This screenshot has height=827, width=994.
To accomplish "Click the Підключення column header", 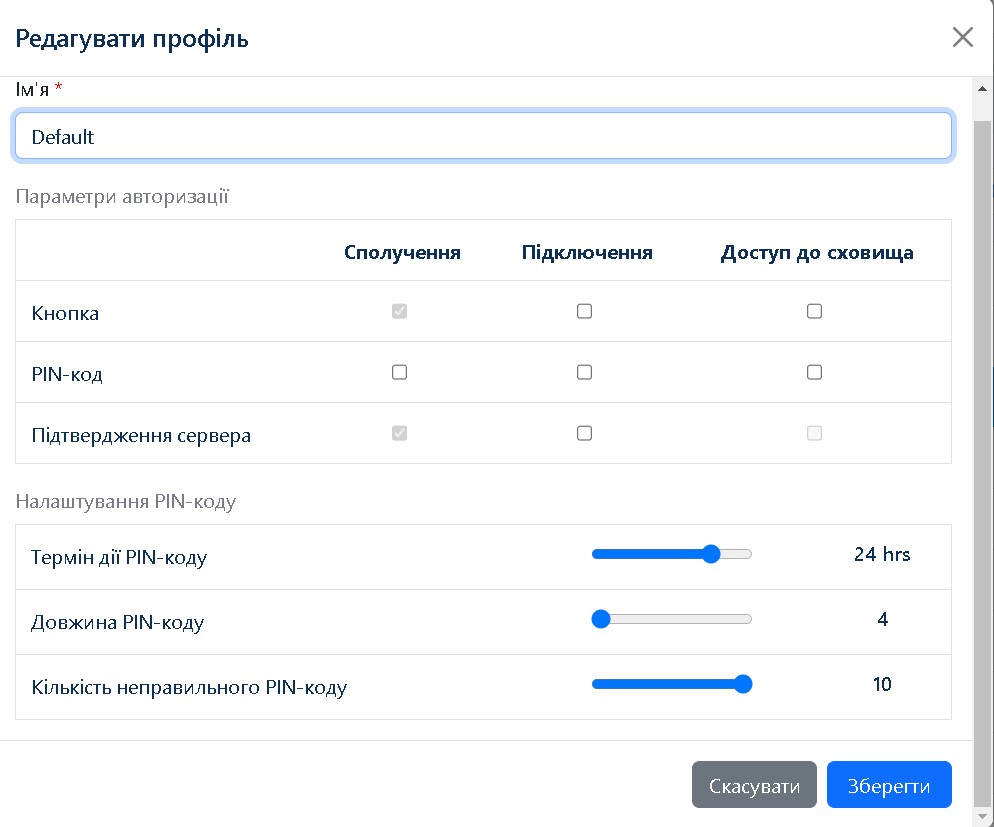I will 587,252.
